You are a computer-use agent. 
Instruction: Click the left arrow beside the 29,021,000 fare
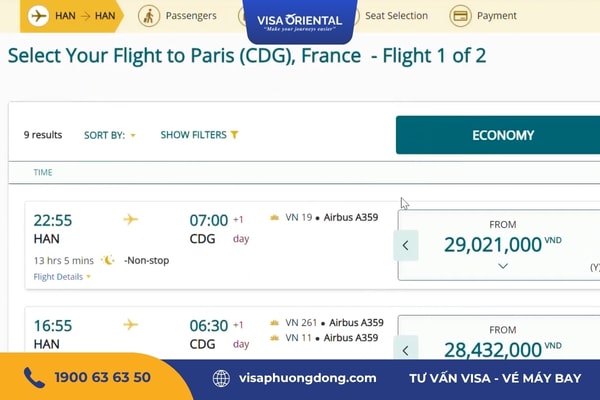coord(406,245)
